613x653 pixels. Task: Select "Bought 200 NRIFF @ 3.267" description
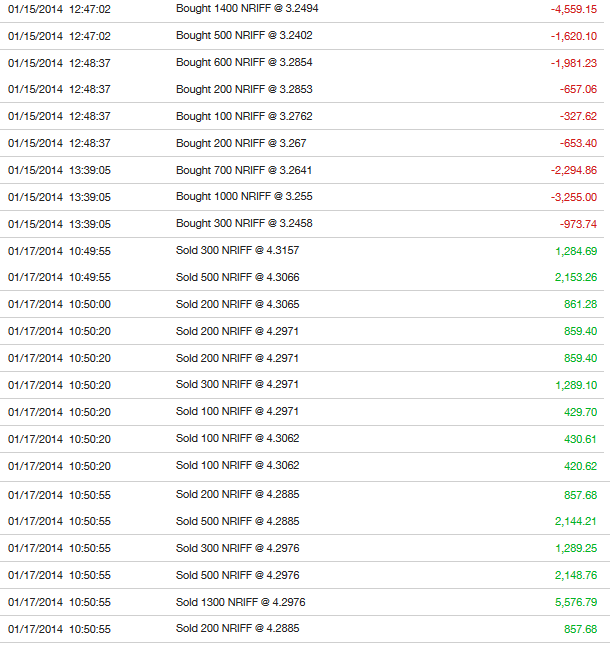point(240,143)
